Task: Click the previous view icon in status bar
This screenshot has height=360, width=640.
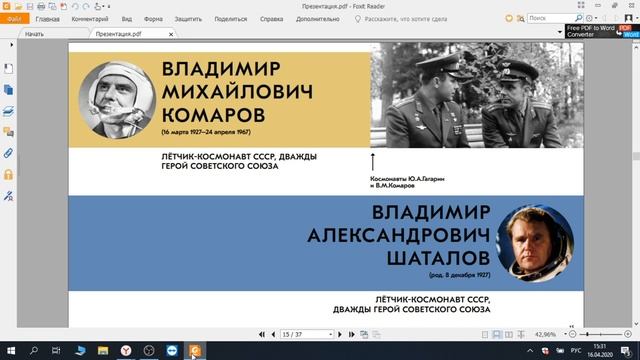Action: (364, 334)
